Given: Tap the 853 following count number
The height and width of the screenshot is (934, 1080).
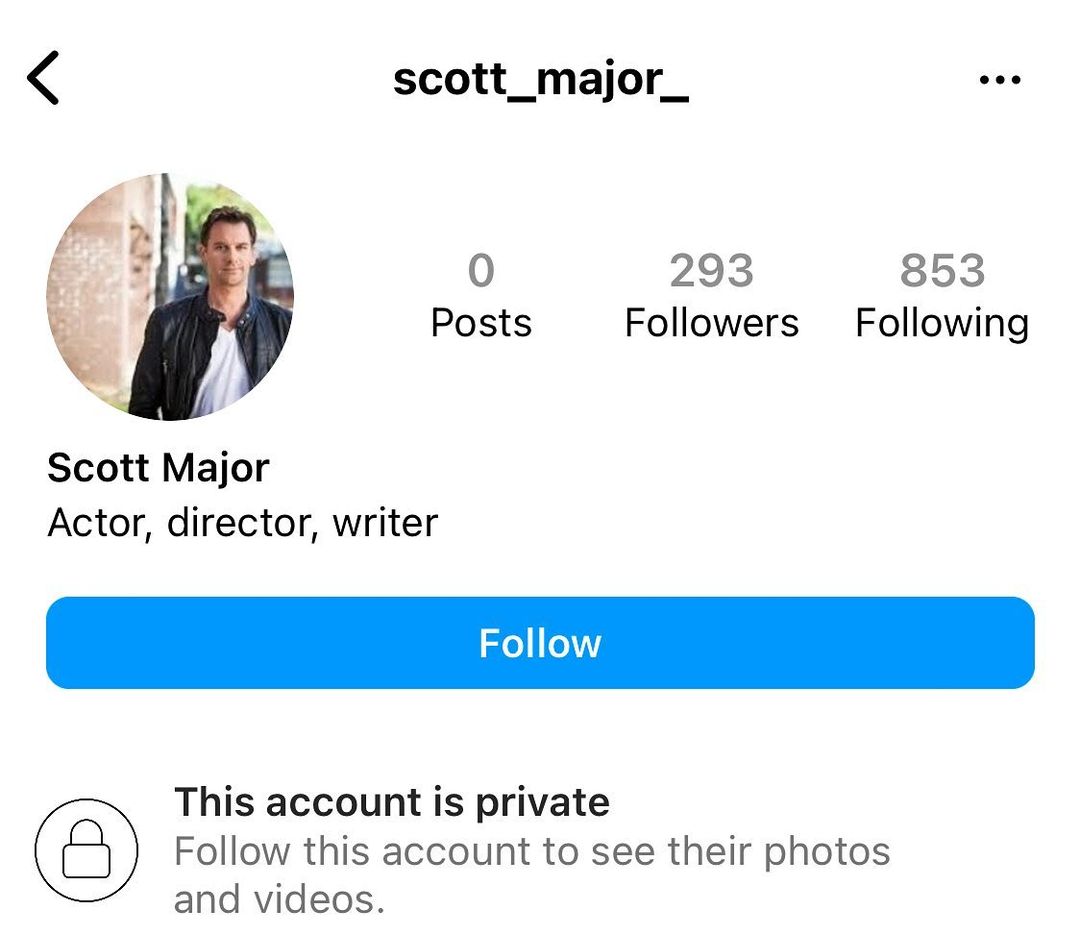Looking at the screenshot, I should click(942, 271).
